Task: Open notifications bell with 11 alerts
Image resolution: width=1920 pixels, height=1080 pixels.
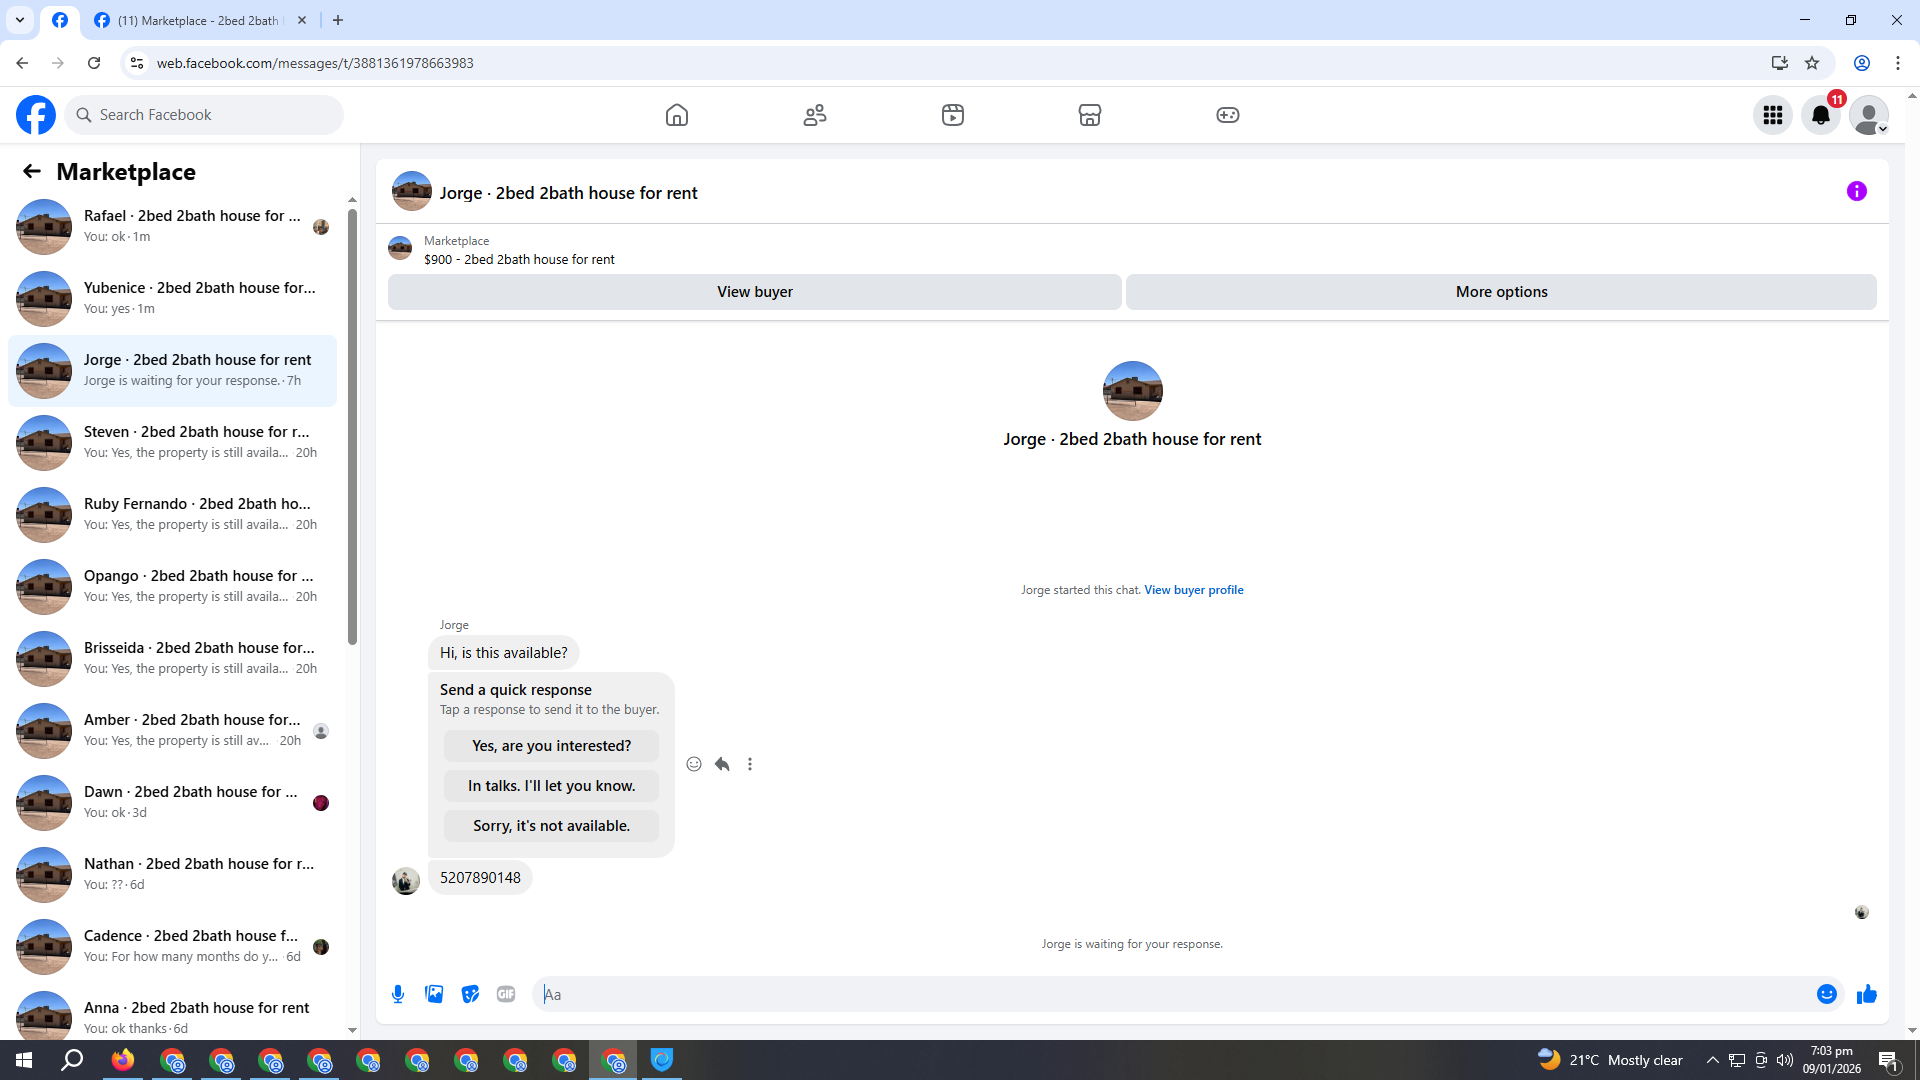Action: (x=1820, y=115)
